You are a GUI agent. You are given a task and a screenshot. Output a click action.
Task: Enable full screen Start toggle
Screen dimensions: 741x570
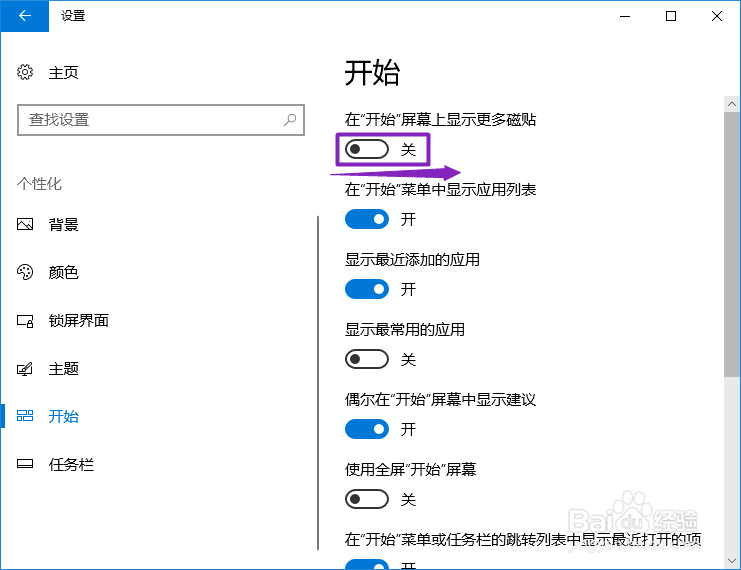pyautogui.click(x=367, y=499)
